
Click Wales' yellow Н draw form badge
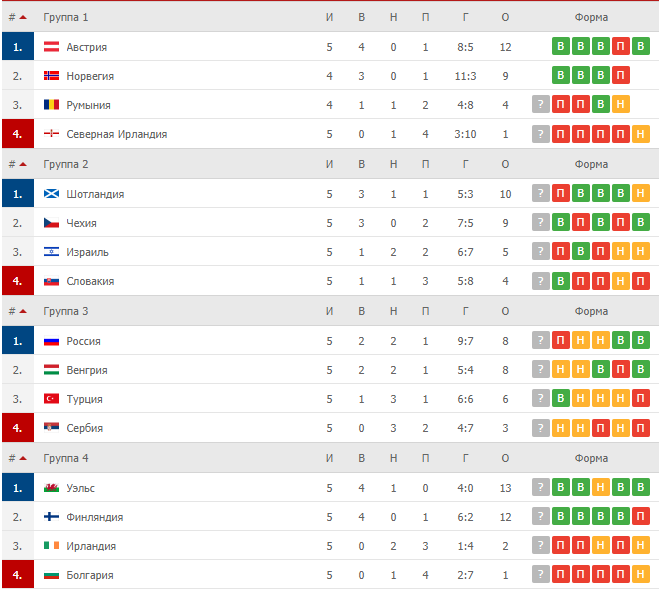click(x=600, y=487)
